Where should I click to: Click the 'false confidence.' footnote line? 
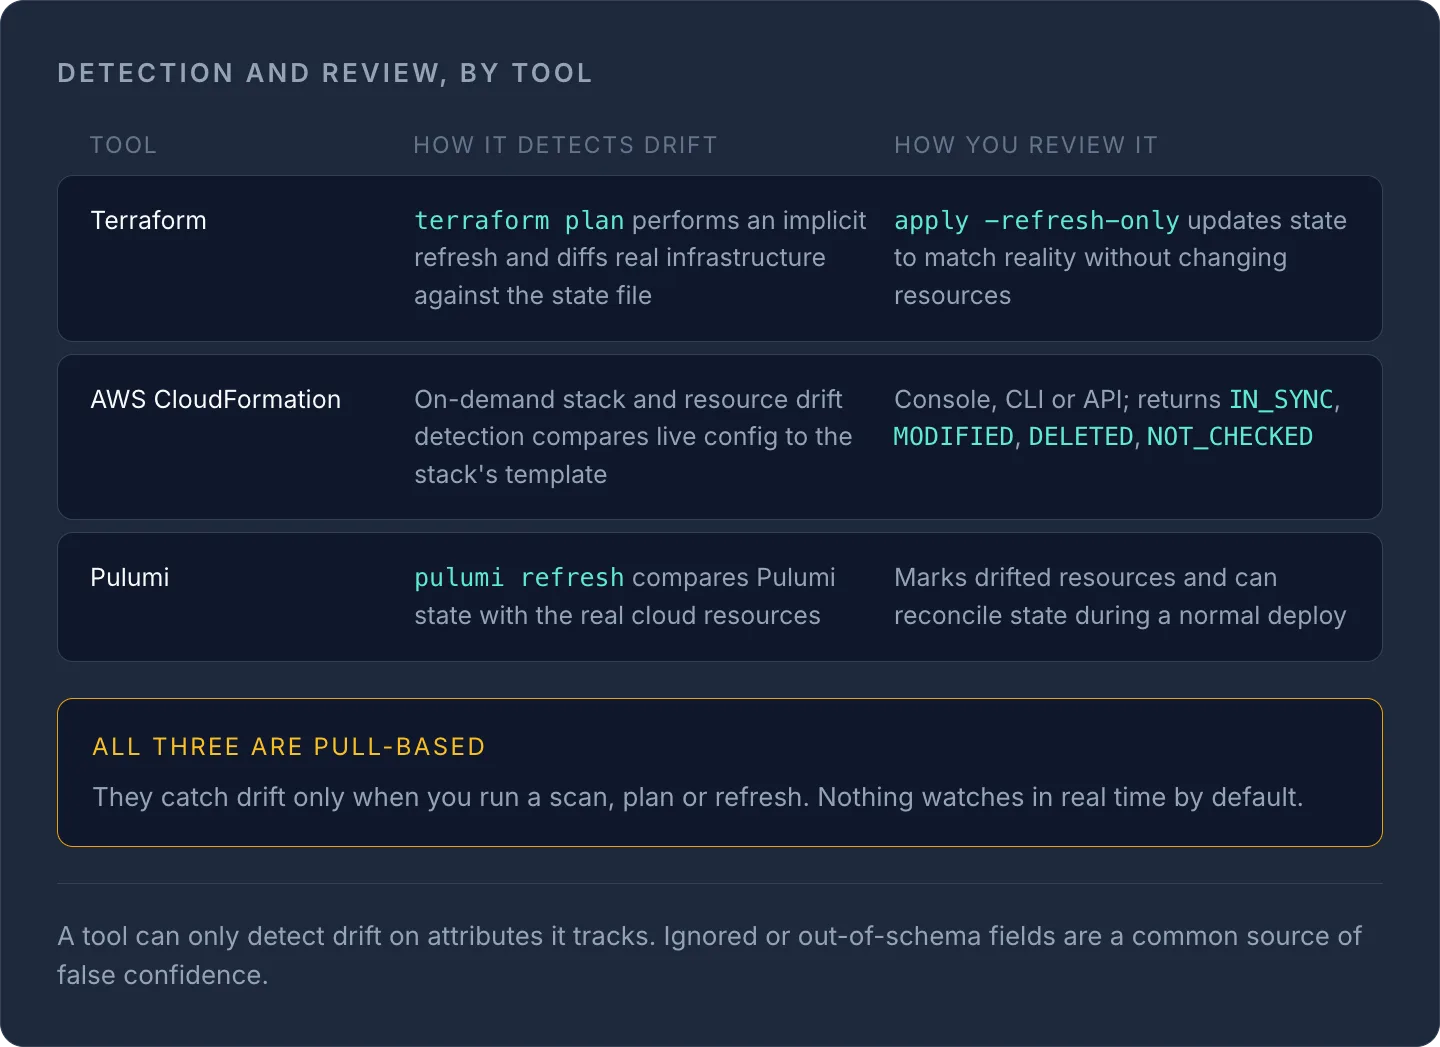click(x=162, y=975)
